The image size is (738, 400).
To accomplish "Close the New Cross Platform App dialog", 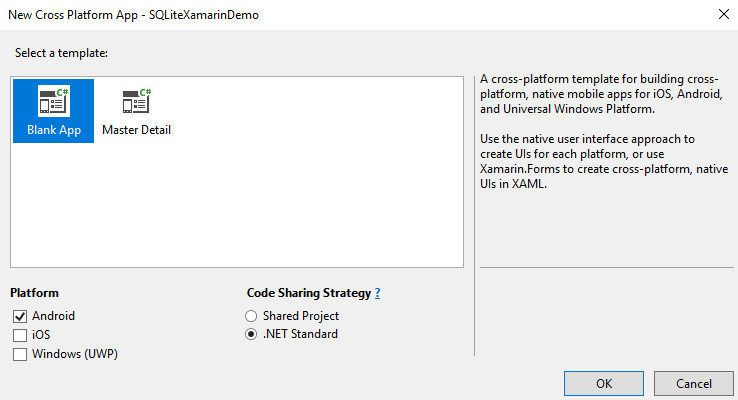I will point(724,15).
